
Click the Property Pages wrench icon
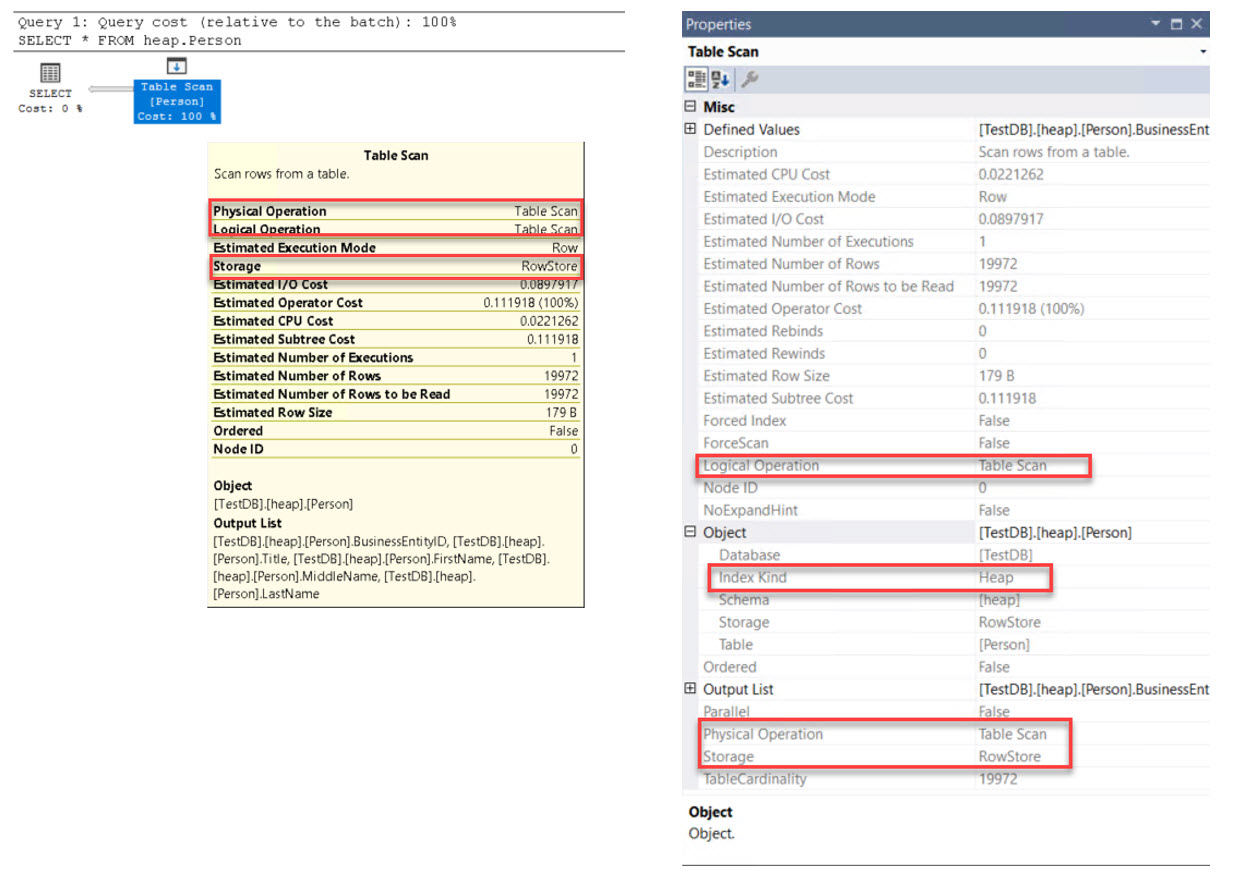coord(747,79)
